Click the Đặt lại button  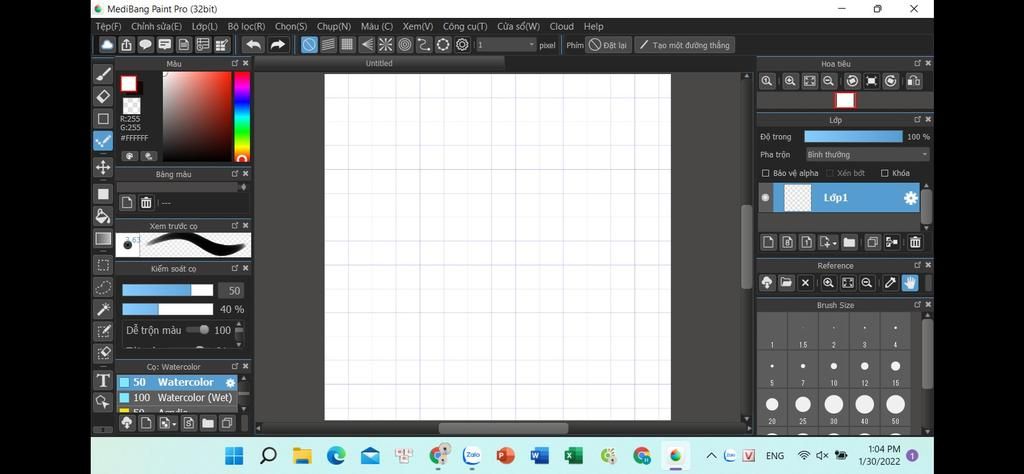click(608, 45)
